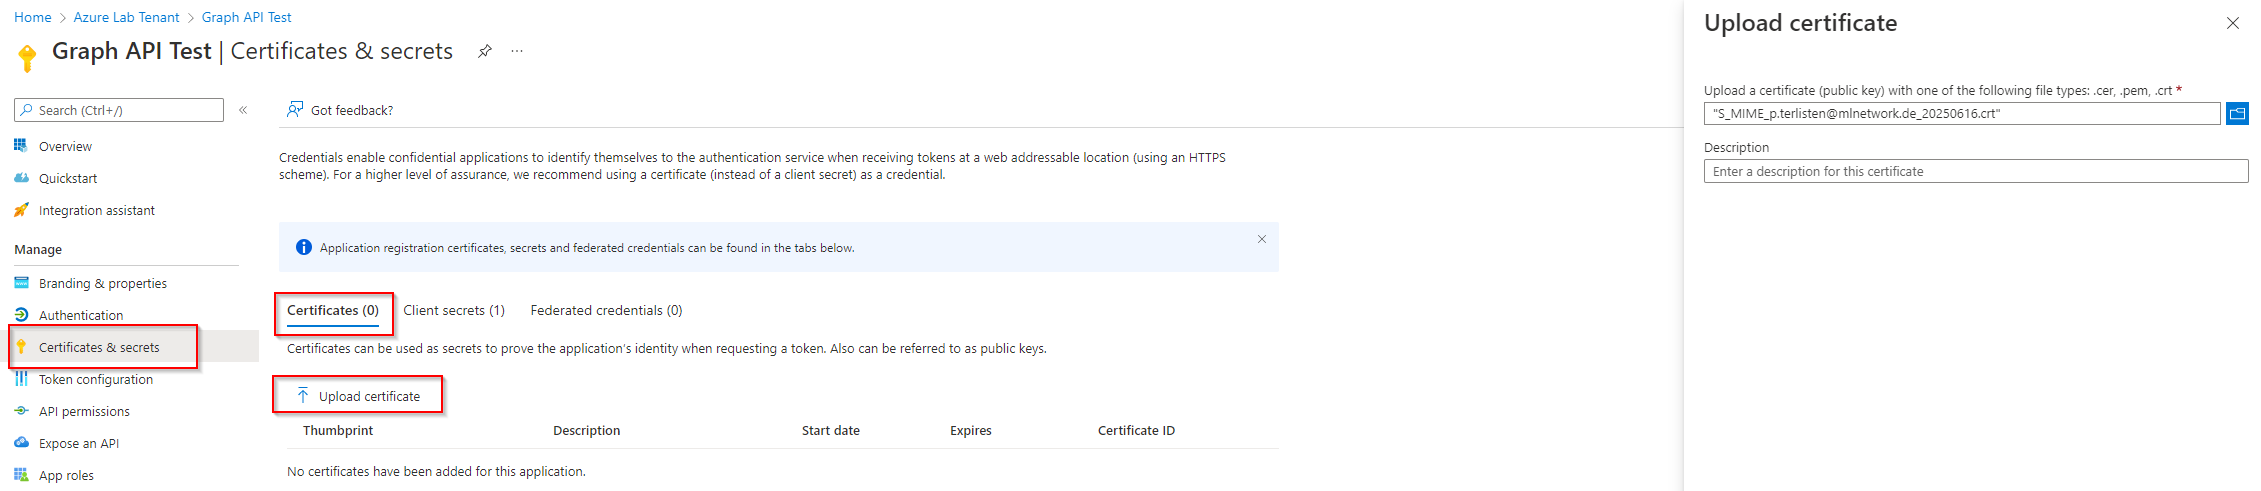The image size is (2261, 491).
Task: Click the Description column header
Action: (x=587, y=431)
